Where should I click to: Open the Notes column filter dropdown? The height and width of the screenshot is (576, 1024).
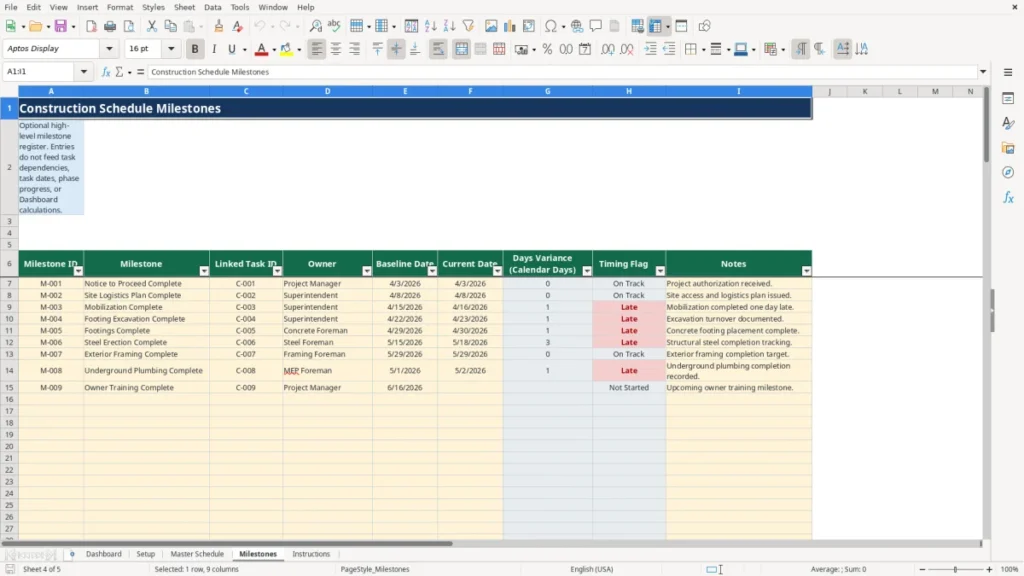coord(807,271)
